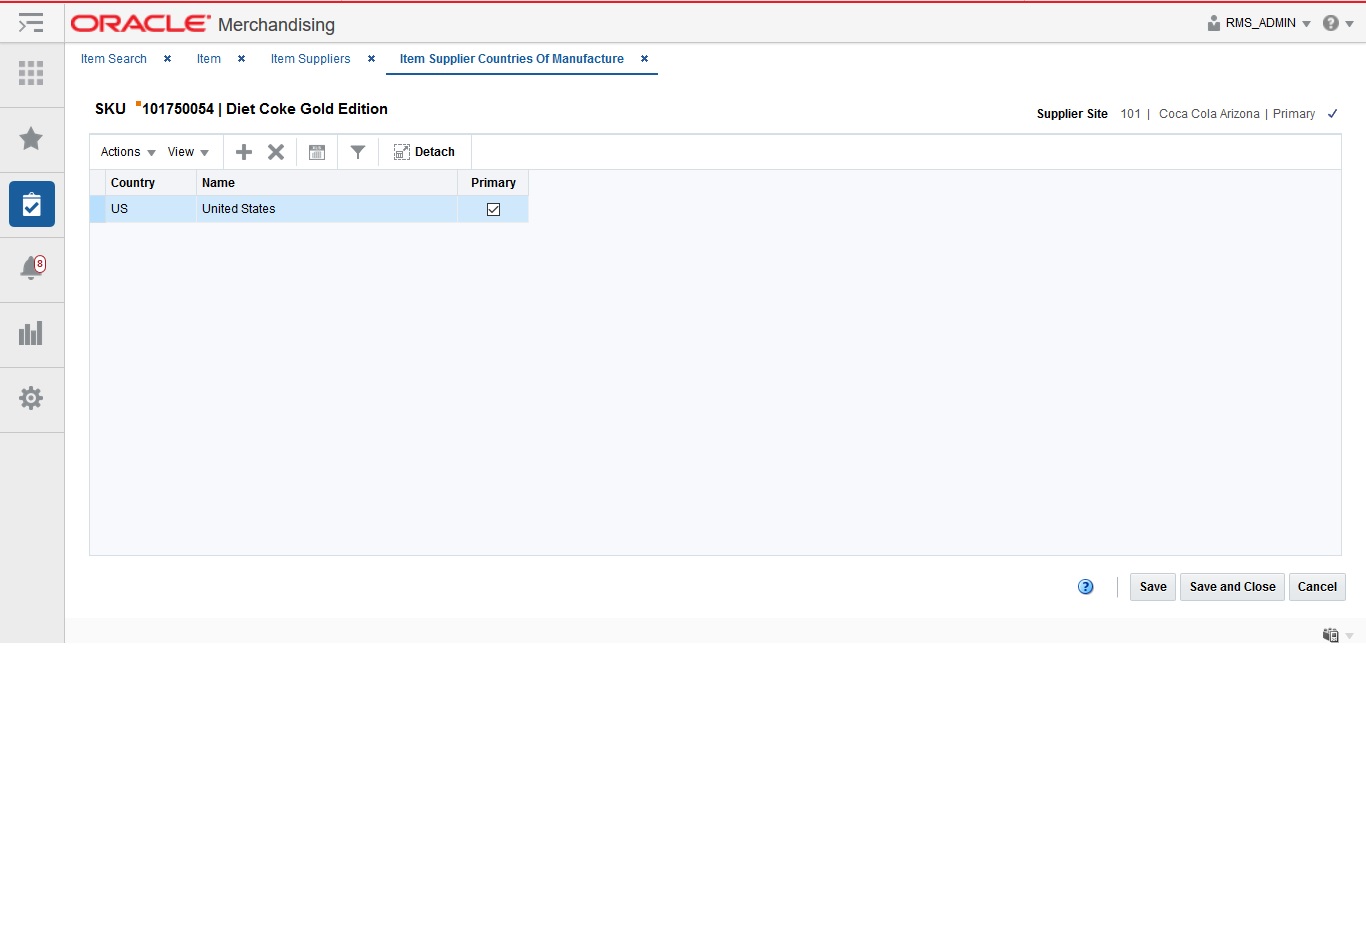
Task: Open the Settings gear icon
Action: click(x=31, y=398)
